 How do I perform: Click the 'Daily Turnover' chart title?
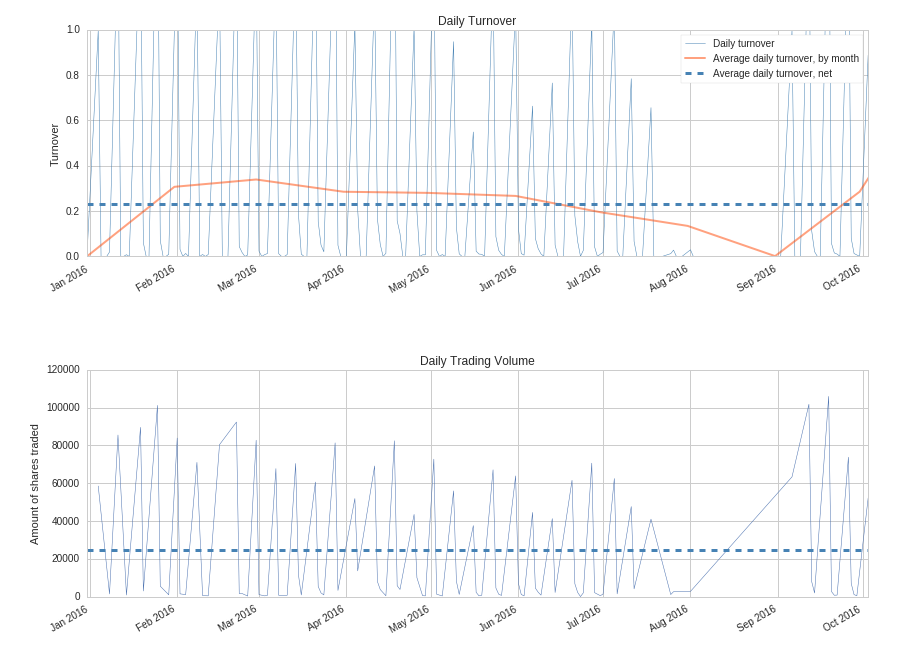[477, 21]
